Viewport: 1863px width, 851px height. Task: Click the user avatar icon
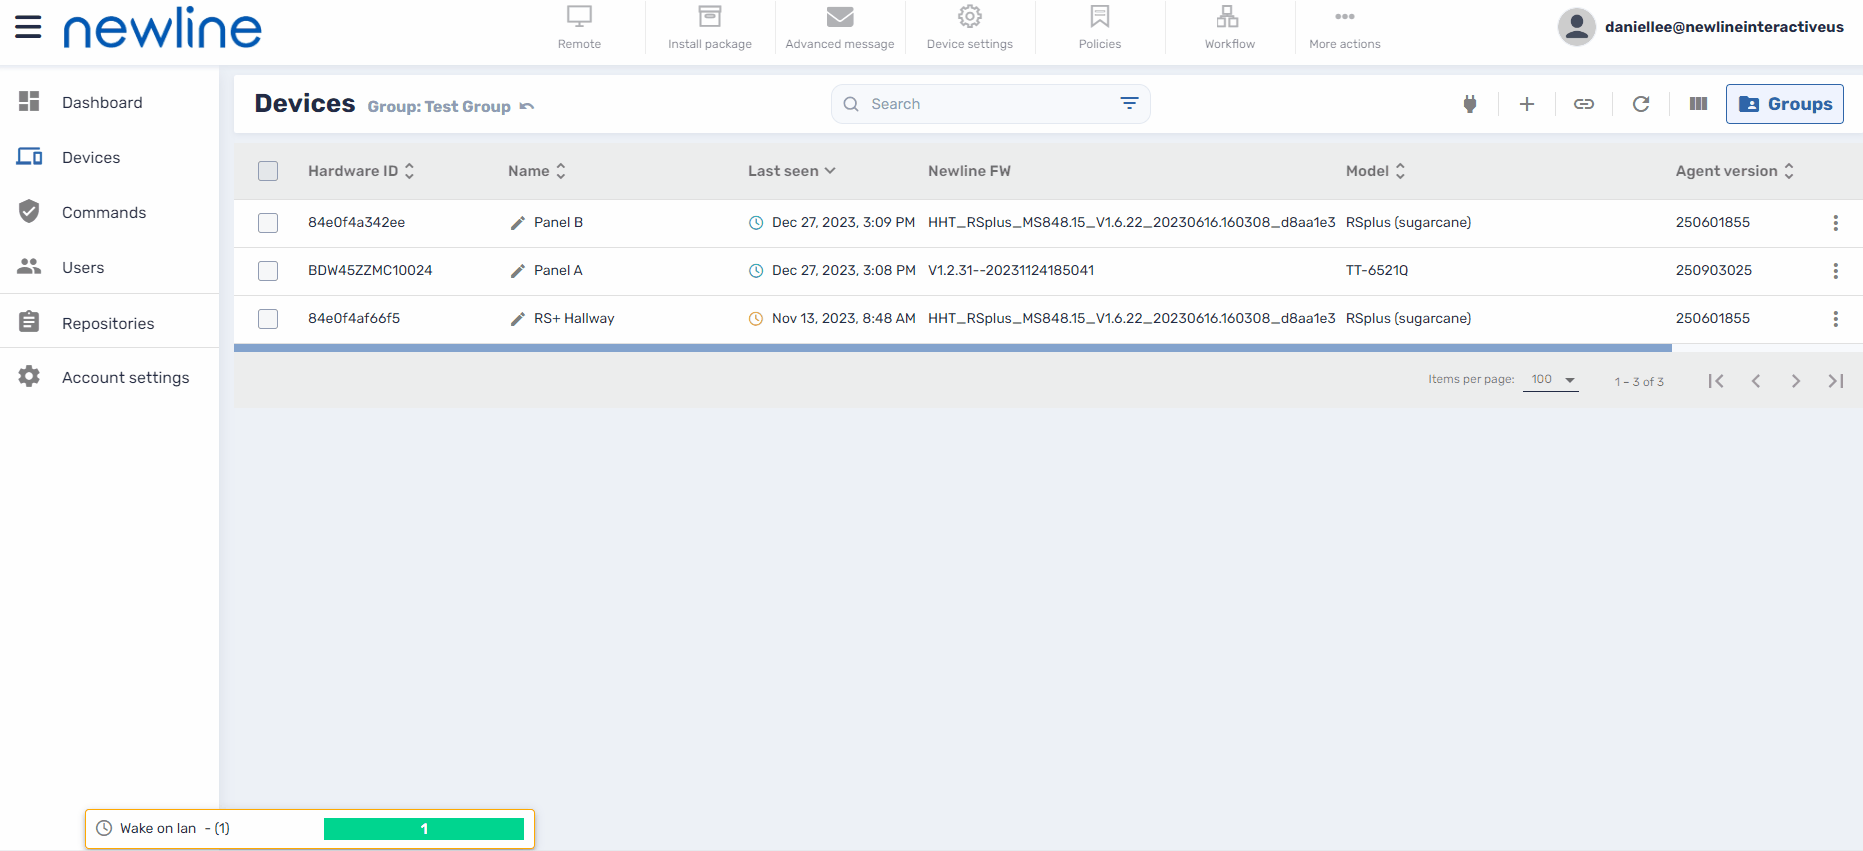tap(1576, 27)
